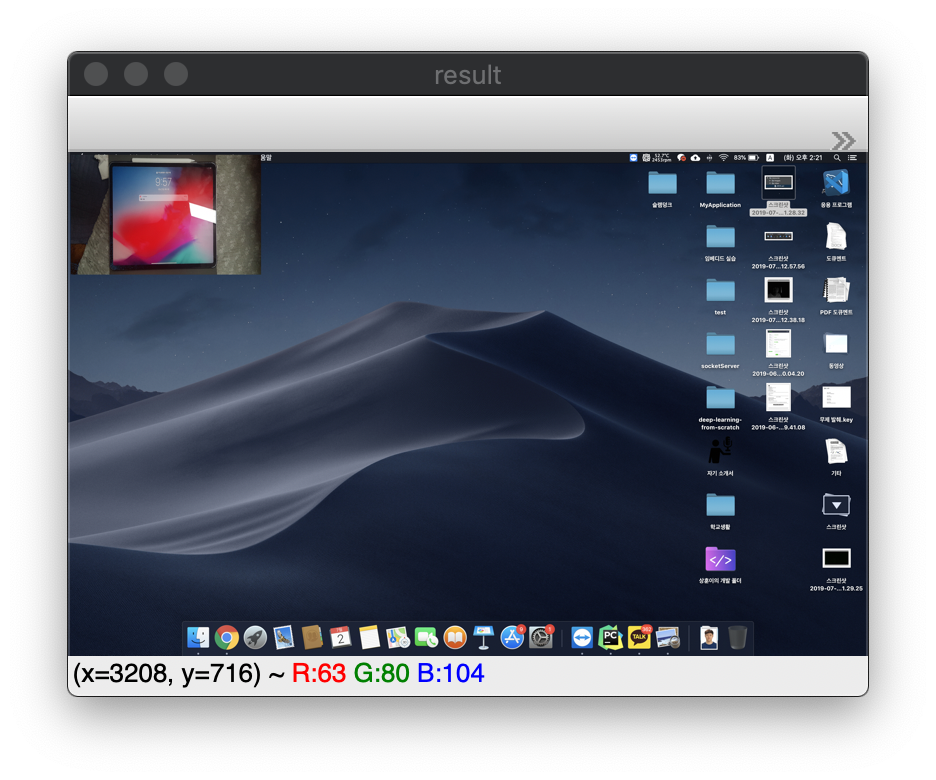Select the Visual Studio Code 응용 프로그램 stack
Image resolution: width=936 pixels, height=780 pixels.
click(x=836, y=189)
